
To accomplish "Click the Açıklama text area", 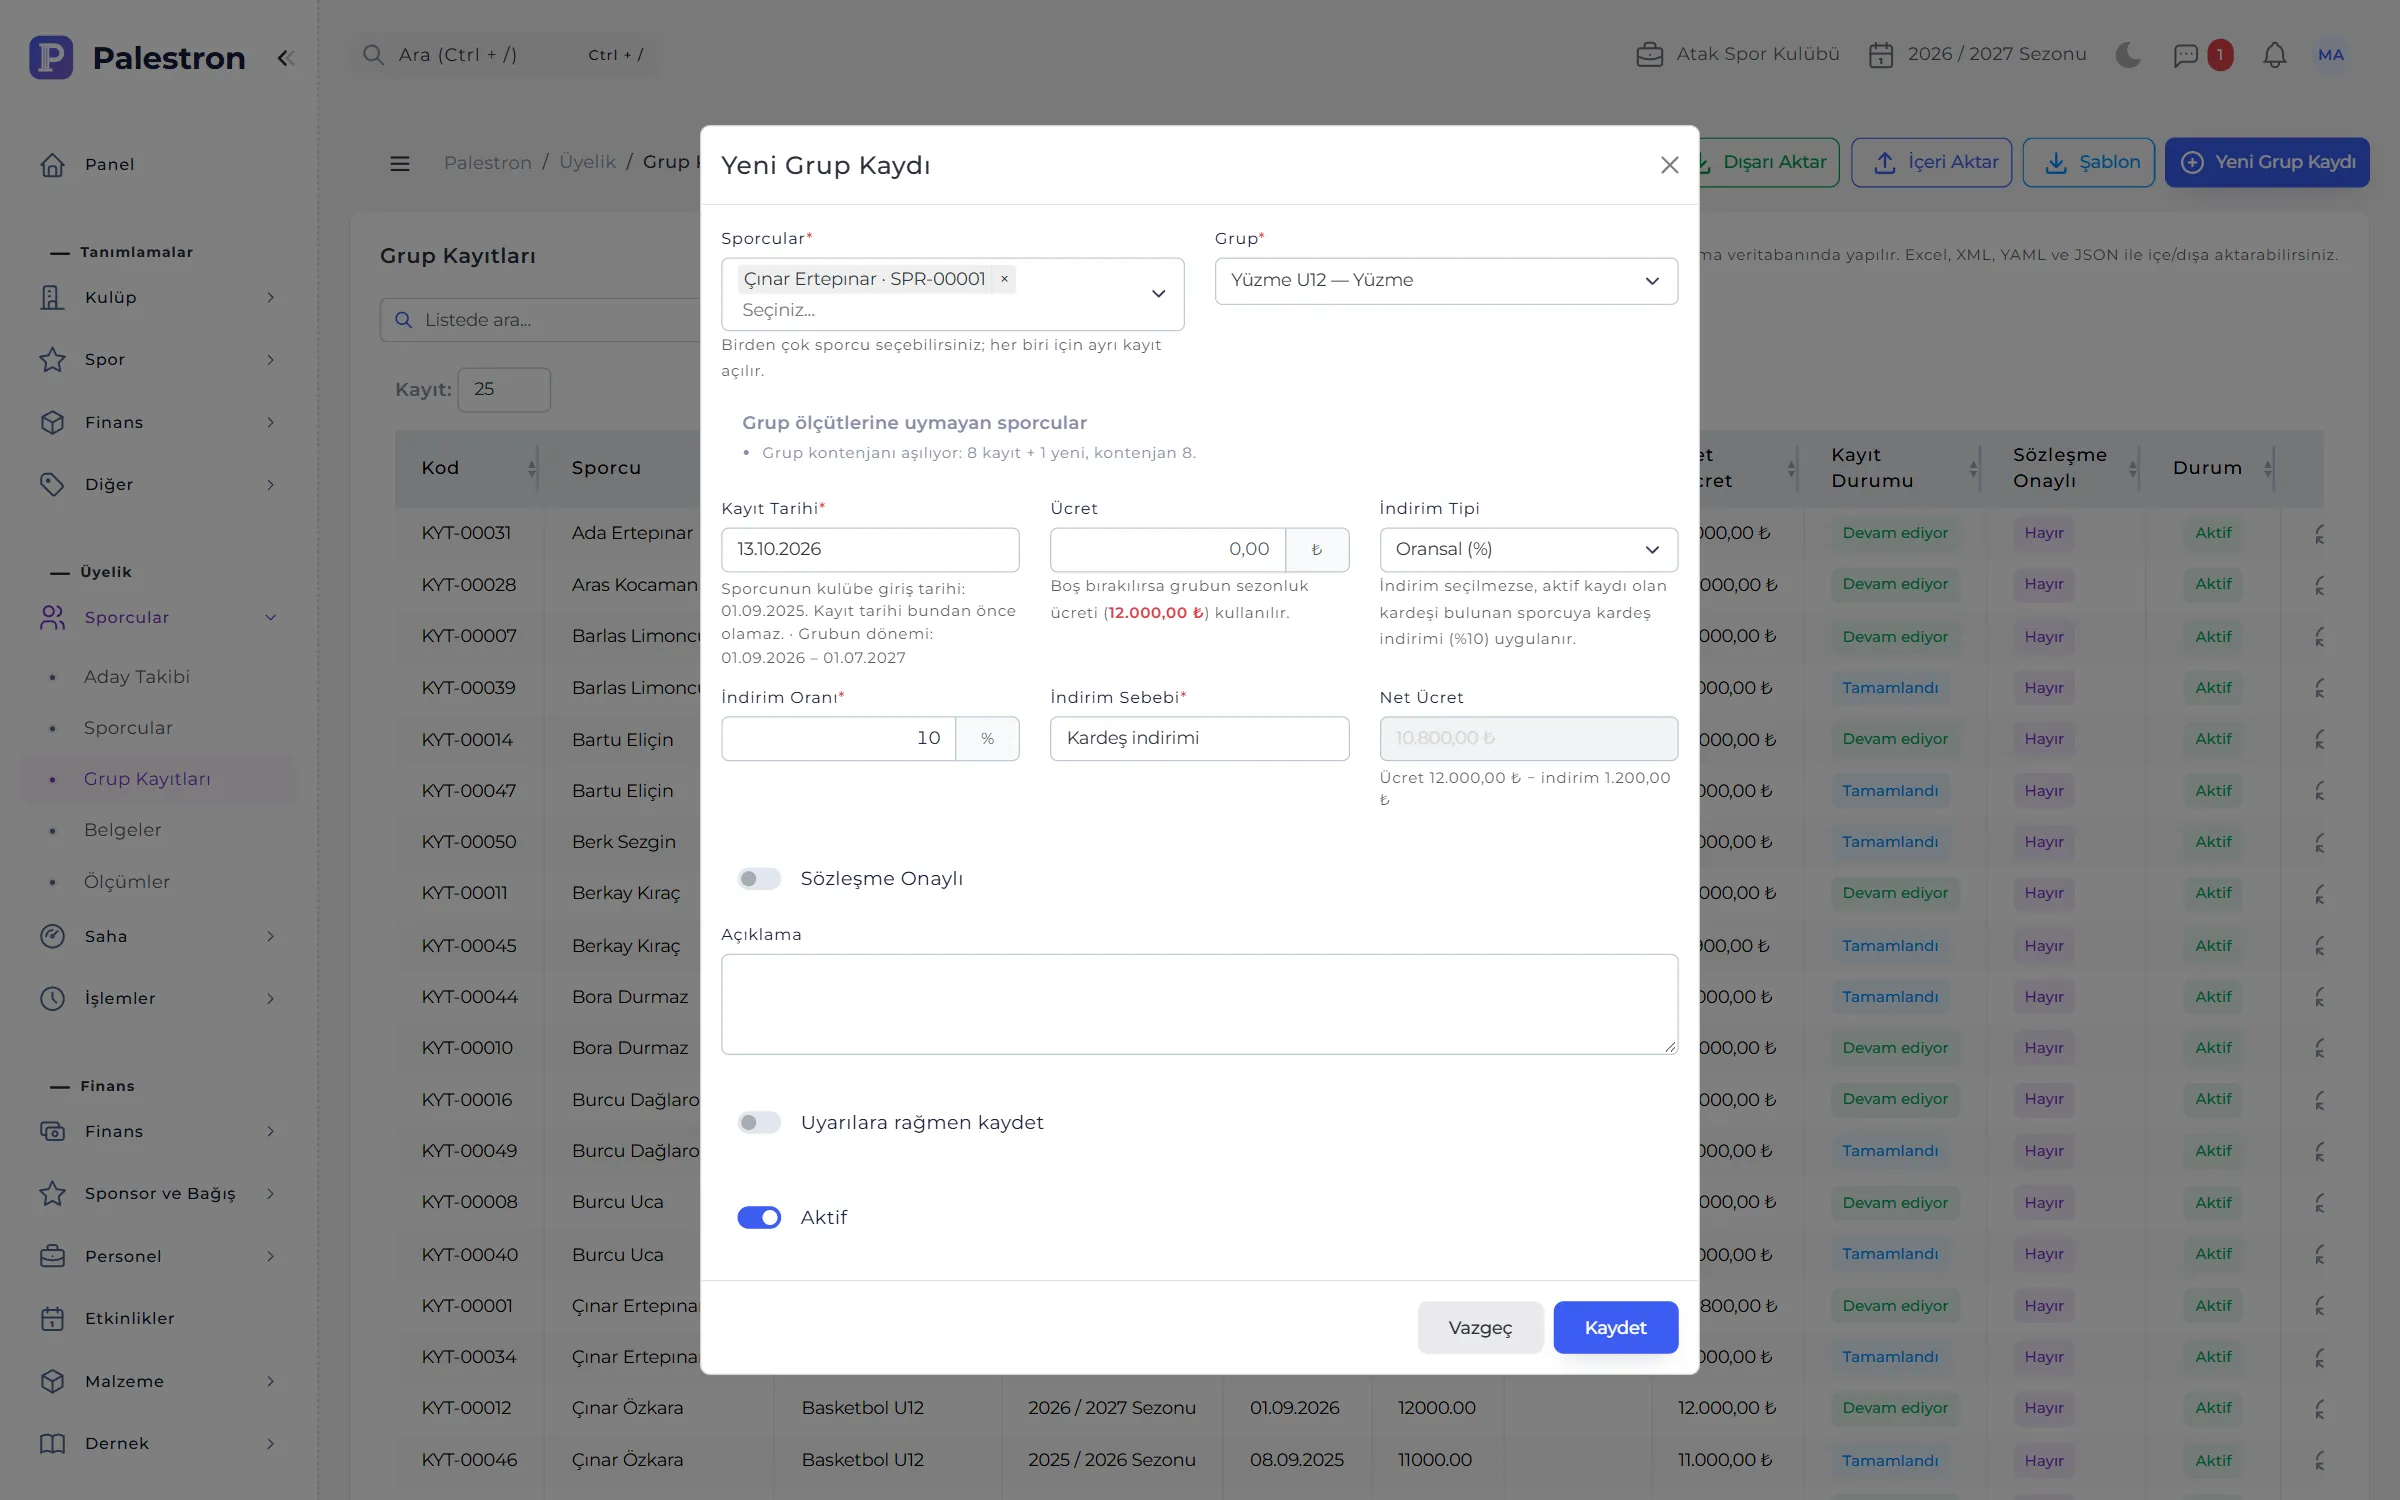I will point(1199,1004).
